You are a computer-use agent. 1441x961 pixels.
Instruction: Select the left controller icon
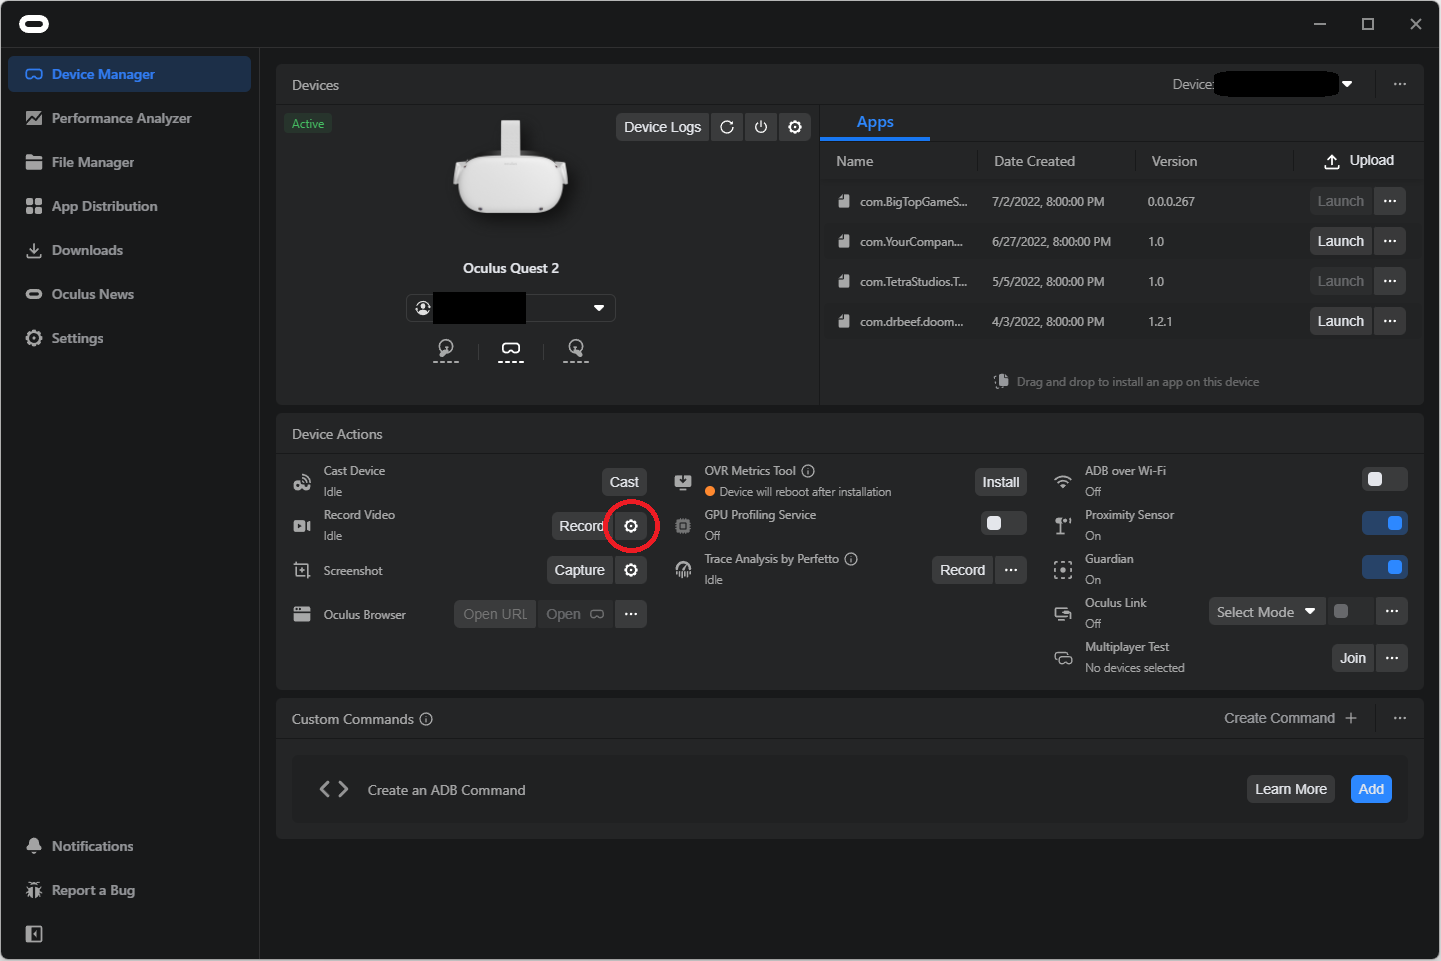(x=446, y=349)
